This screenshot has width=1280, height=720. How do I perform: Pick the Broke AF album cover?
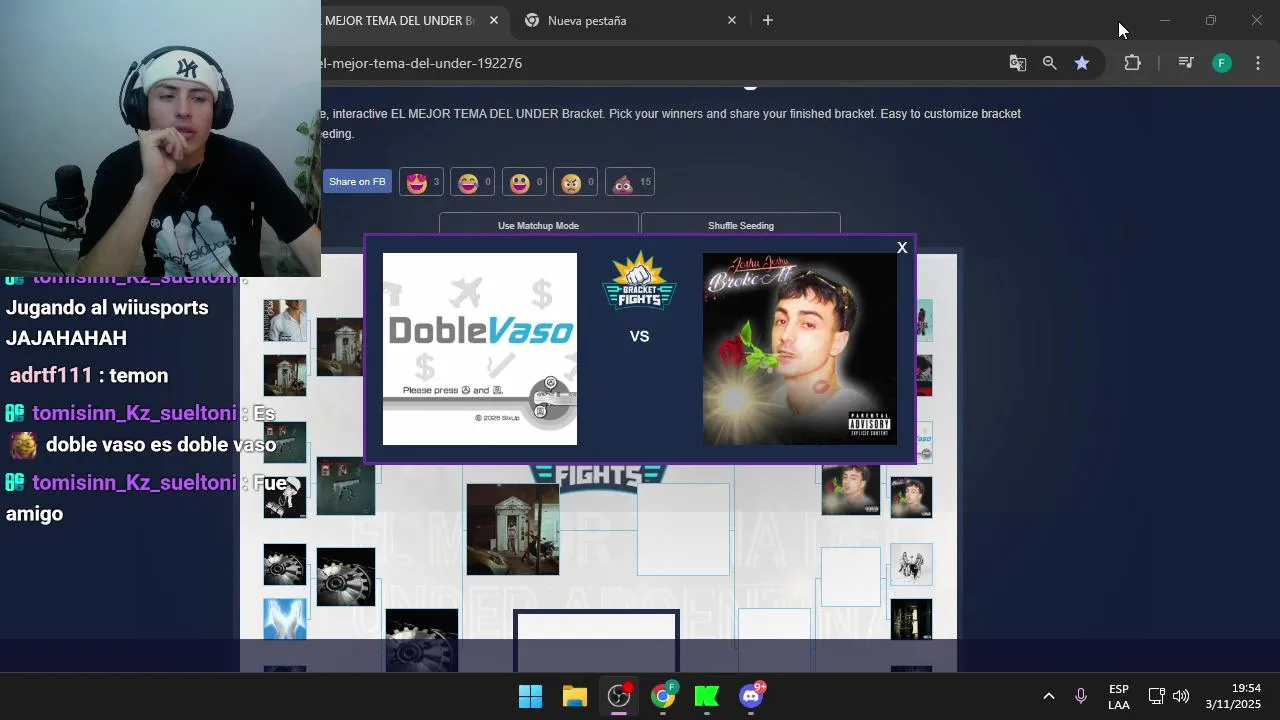800,349
